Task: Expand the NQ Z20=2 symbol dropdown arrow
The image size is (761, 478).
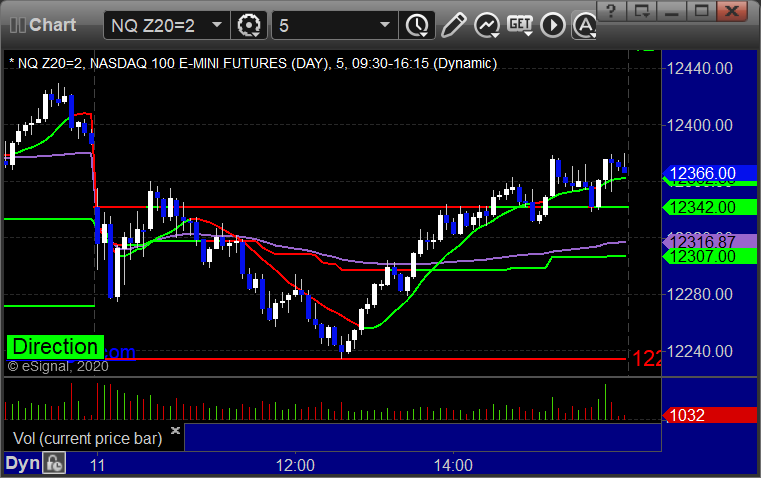Action: pyautogui.click(x=217, y=25)
